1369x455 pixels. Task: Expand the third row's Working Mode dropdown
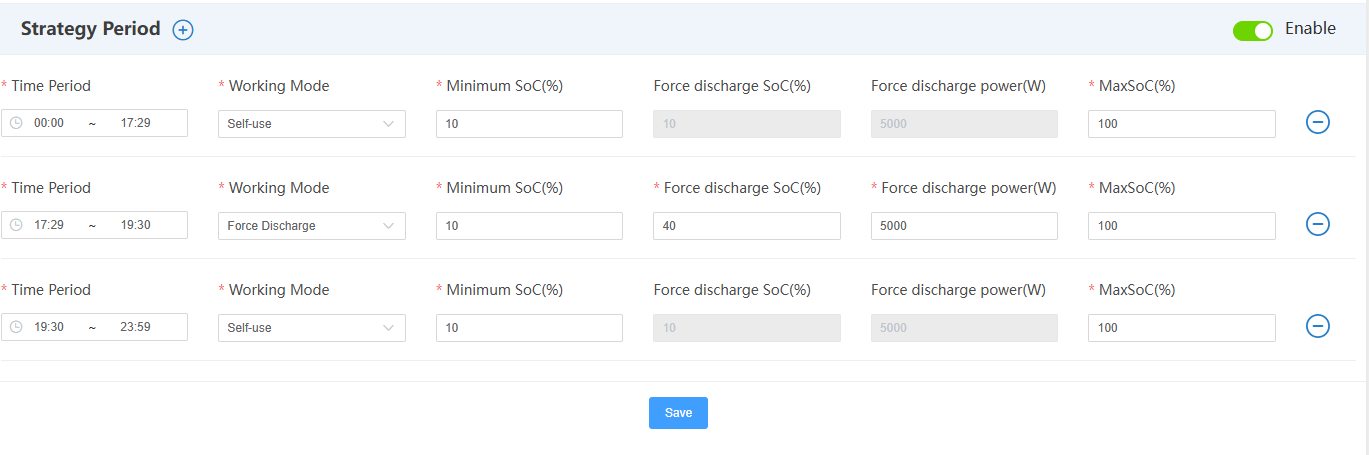311,328
